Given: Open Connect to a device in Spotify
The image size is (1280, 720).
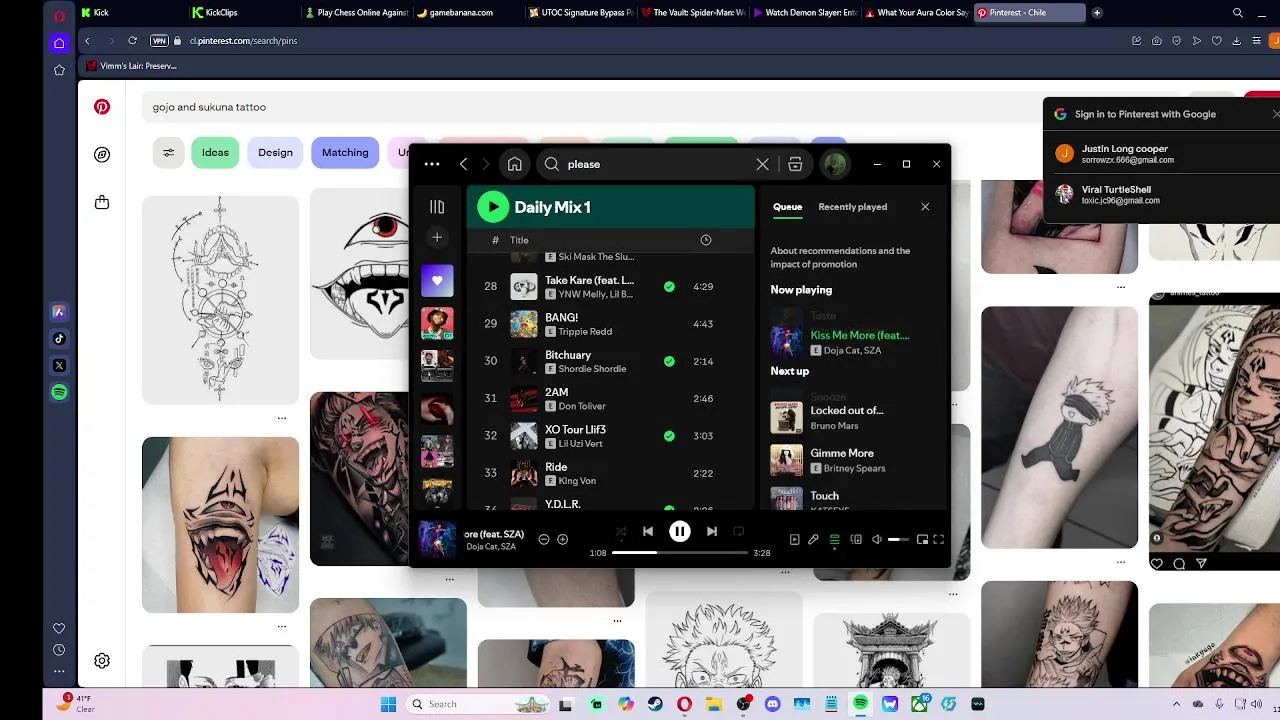Looking at the screenshot, I should coord(856,540).
